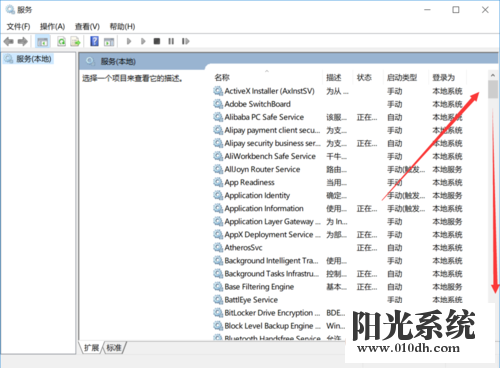Click 自动 startup type of AtherosSvc
Screen dimensions: 500x368
pos(395,248)
